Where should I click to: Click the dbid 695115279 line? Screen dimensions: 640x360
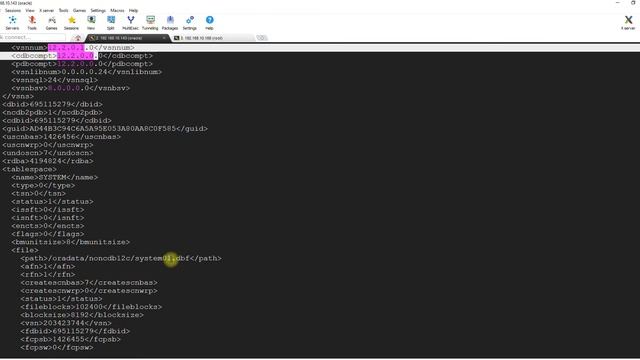[x=52, y=104]
